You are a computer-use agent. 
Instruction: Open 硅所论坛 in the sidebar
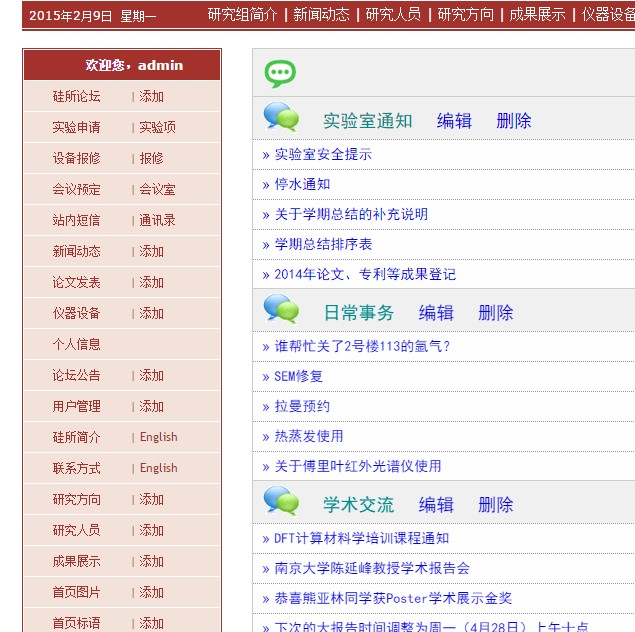[77, 96]
